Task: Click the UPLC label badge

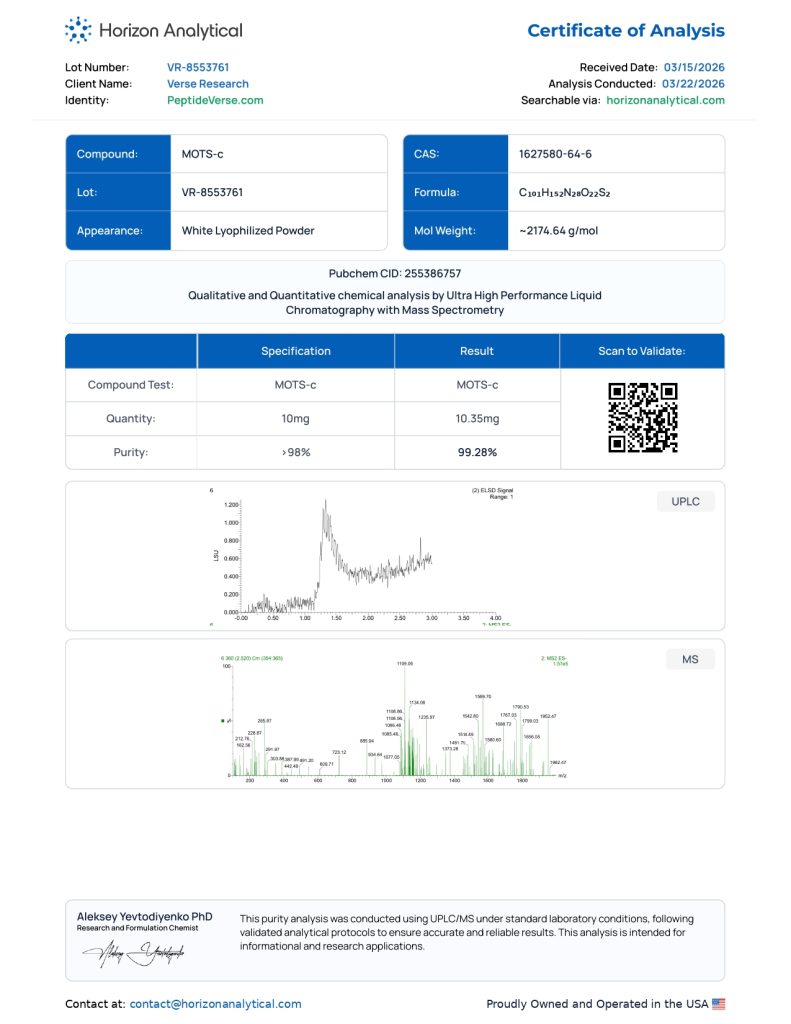Action: point(685,502)
